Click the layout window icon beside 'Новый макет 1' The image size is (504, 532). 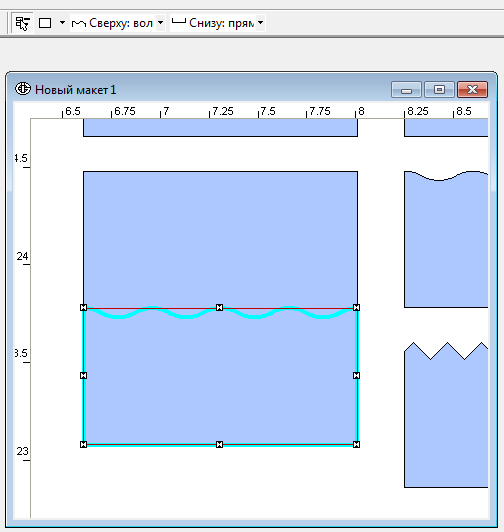click(23, 89)
